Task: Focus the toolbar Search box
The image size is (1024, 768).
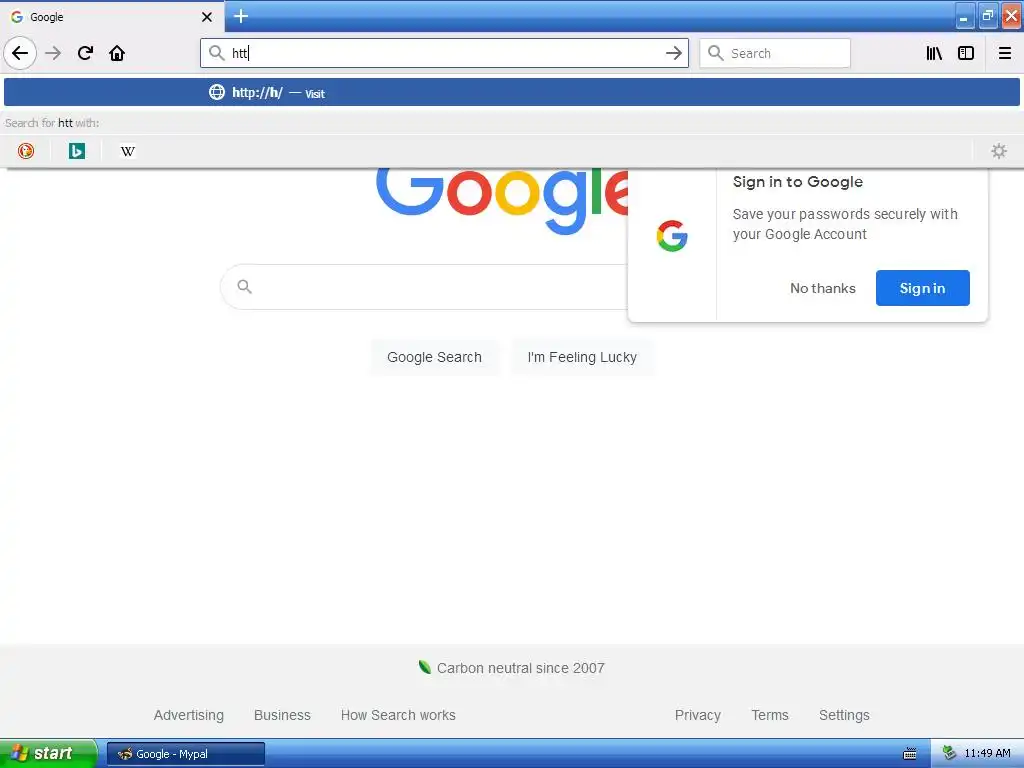Action: (x=775, y=53)
